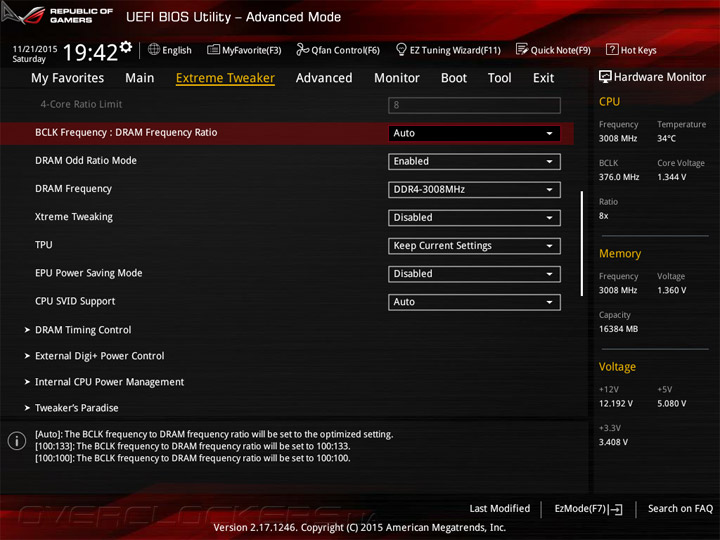The height and width of the screenshot is (540, 720).
Task: Click the EPU Power Saving Mode label
Action: 88,273
